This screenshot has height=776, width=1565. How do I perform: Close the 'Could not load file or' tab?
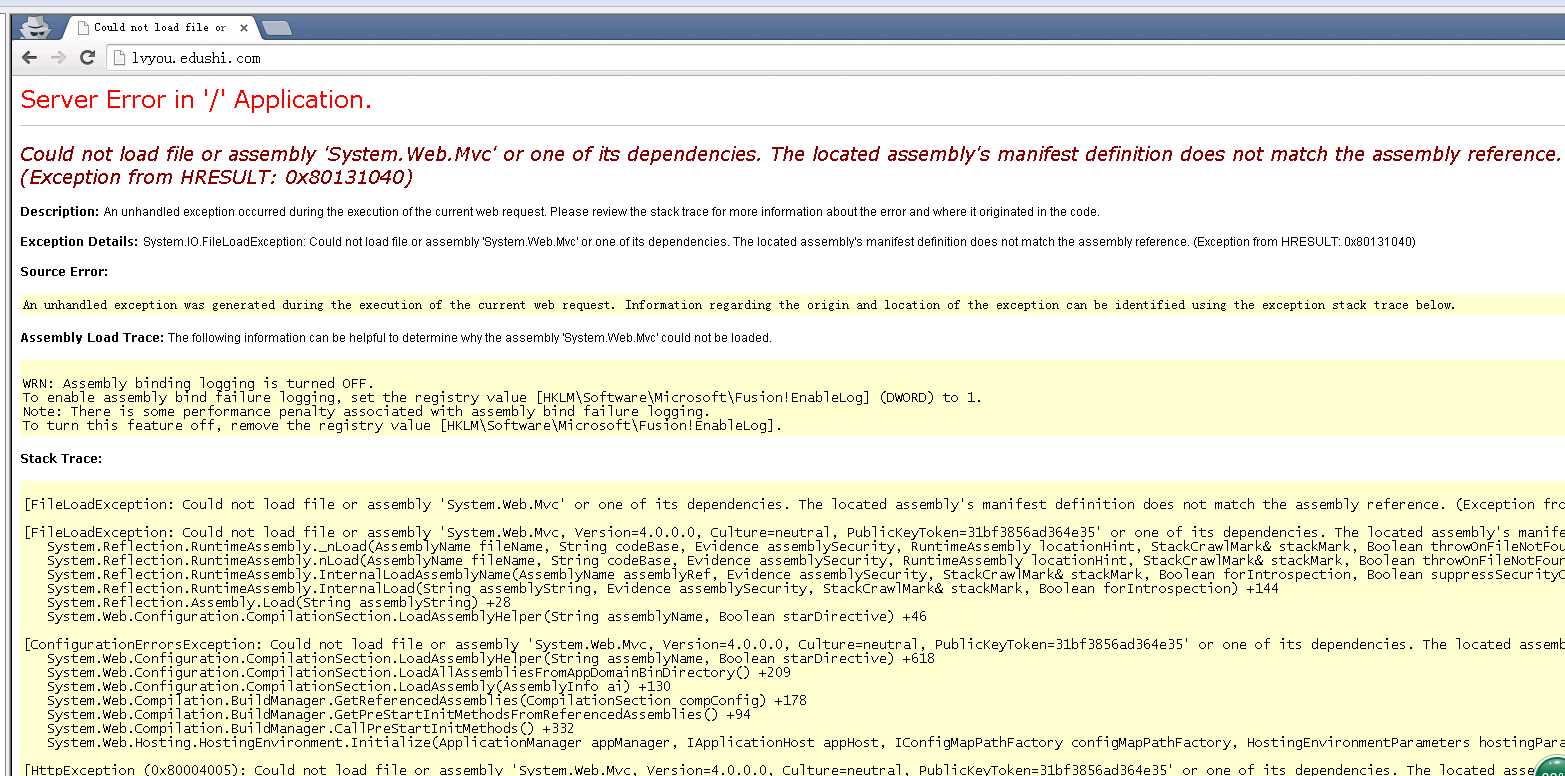pos(244,28)
